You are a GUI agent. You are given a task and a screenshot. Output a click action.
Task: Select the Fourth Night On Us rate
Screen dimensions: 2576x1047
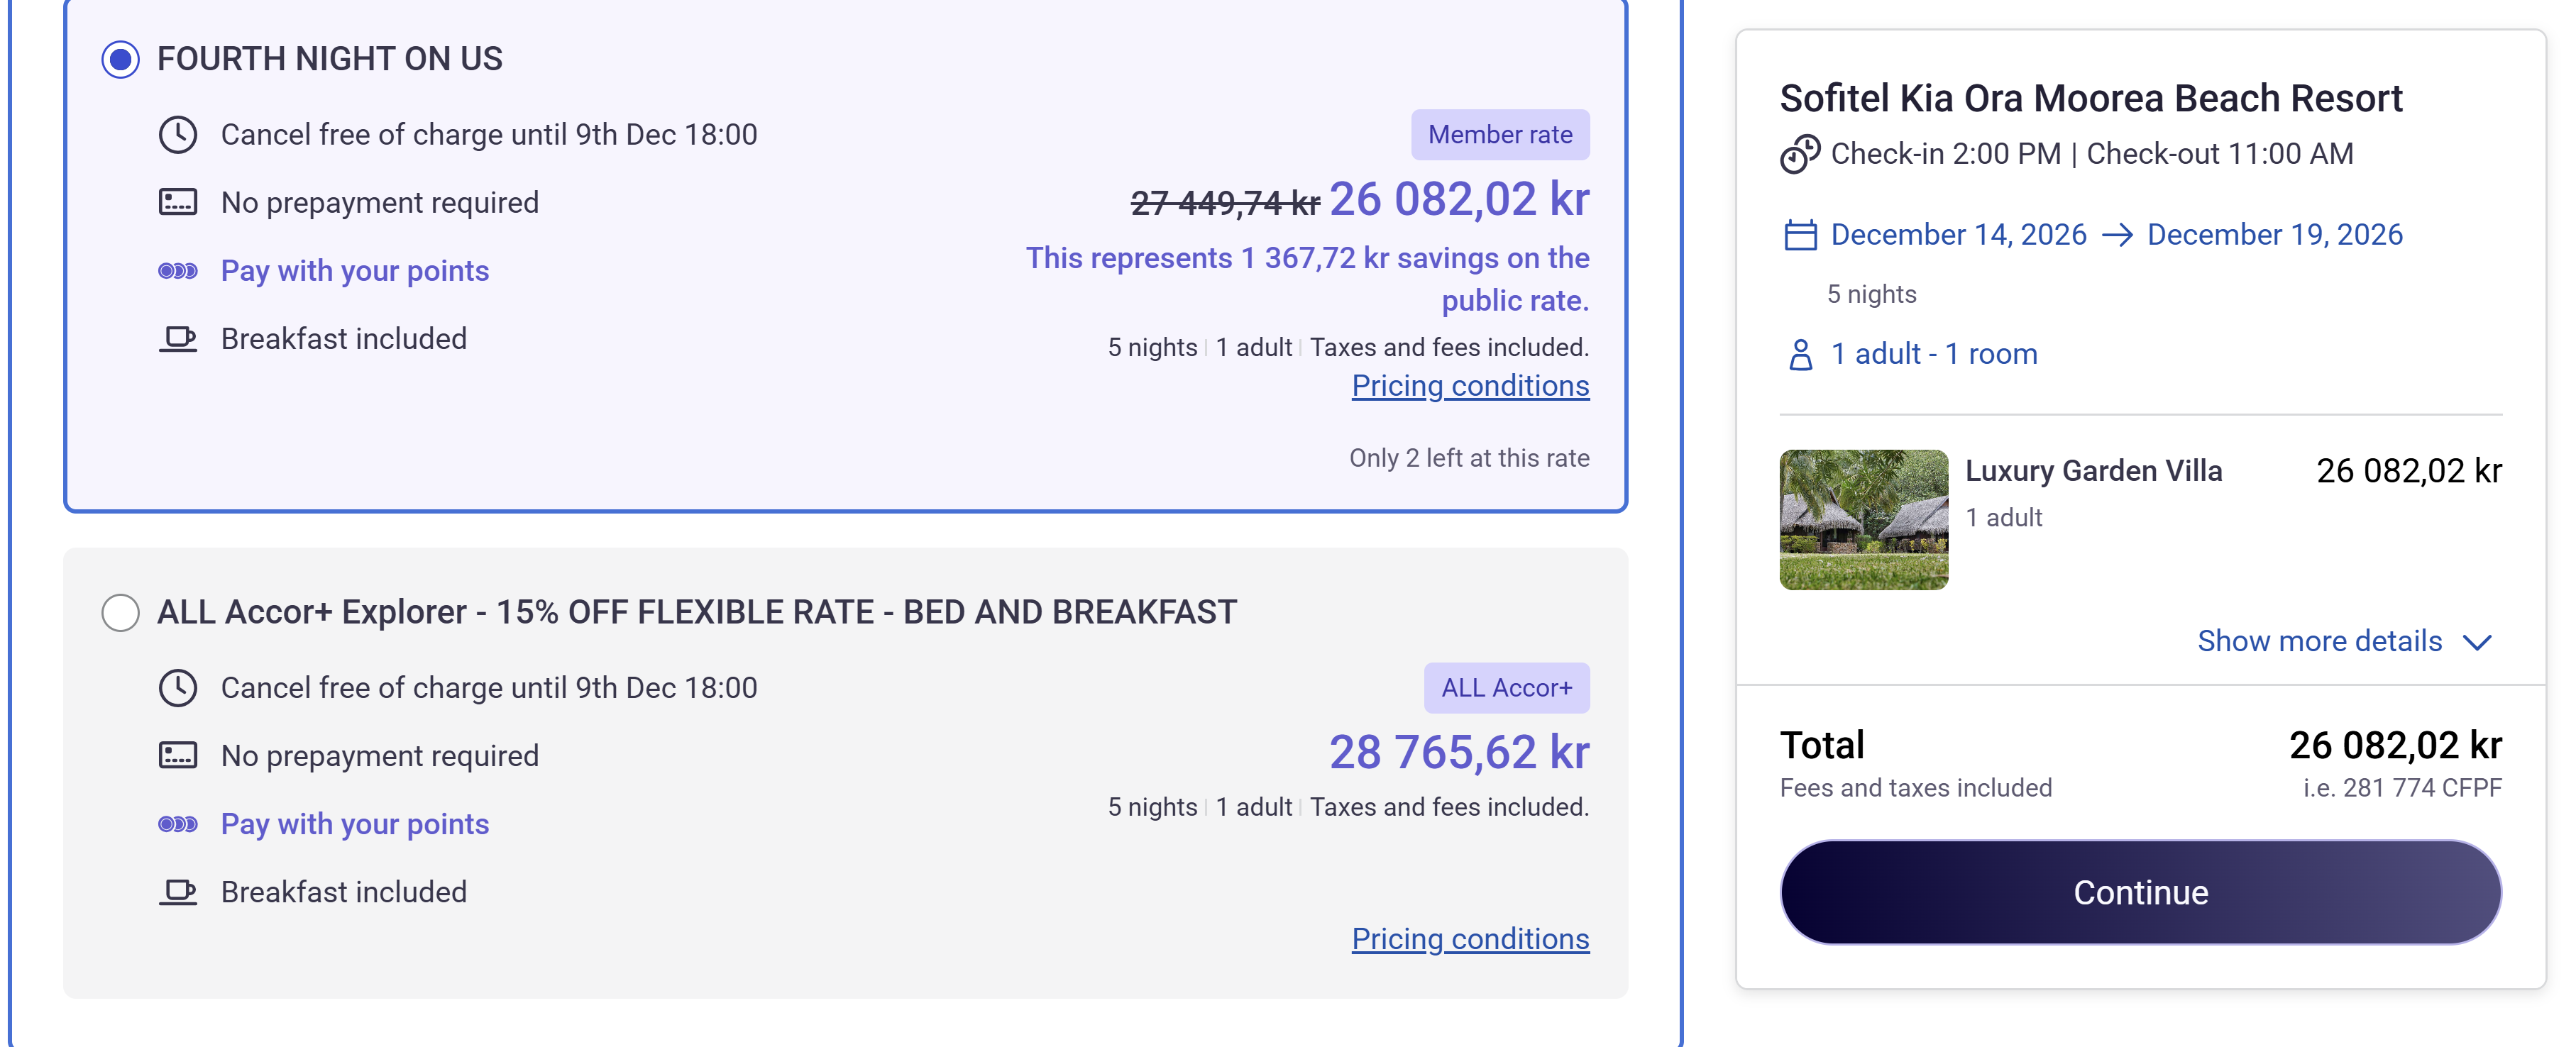[x=120, y=59]
